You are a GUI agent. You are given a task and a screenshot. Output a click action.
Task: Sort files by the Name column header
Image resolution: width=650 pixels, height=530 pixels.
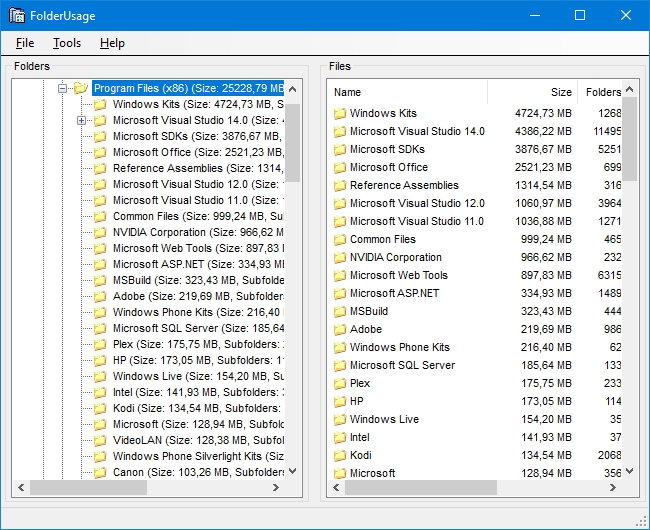click(x=407, y=92)
